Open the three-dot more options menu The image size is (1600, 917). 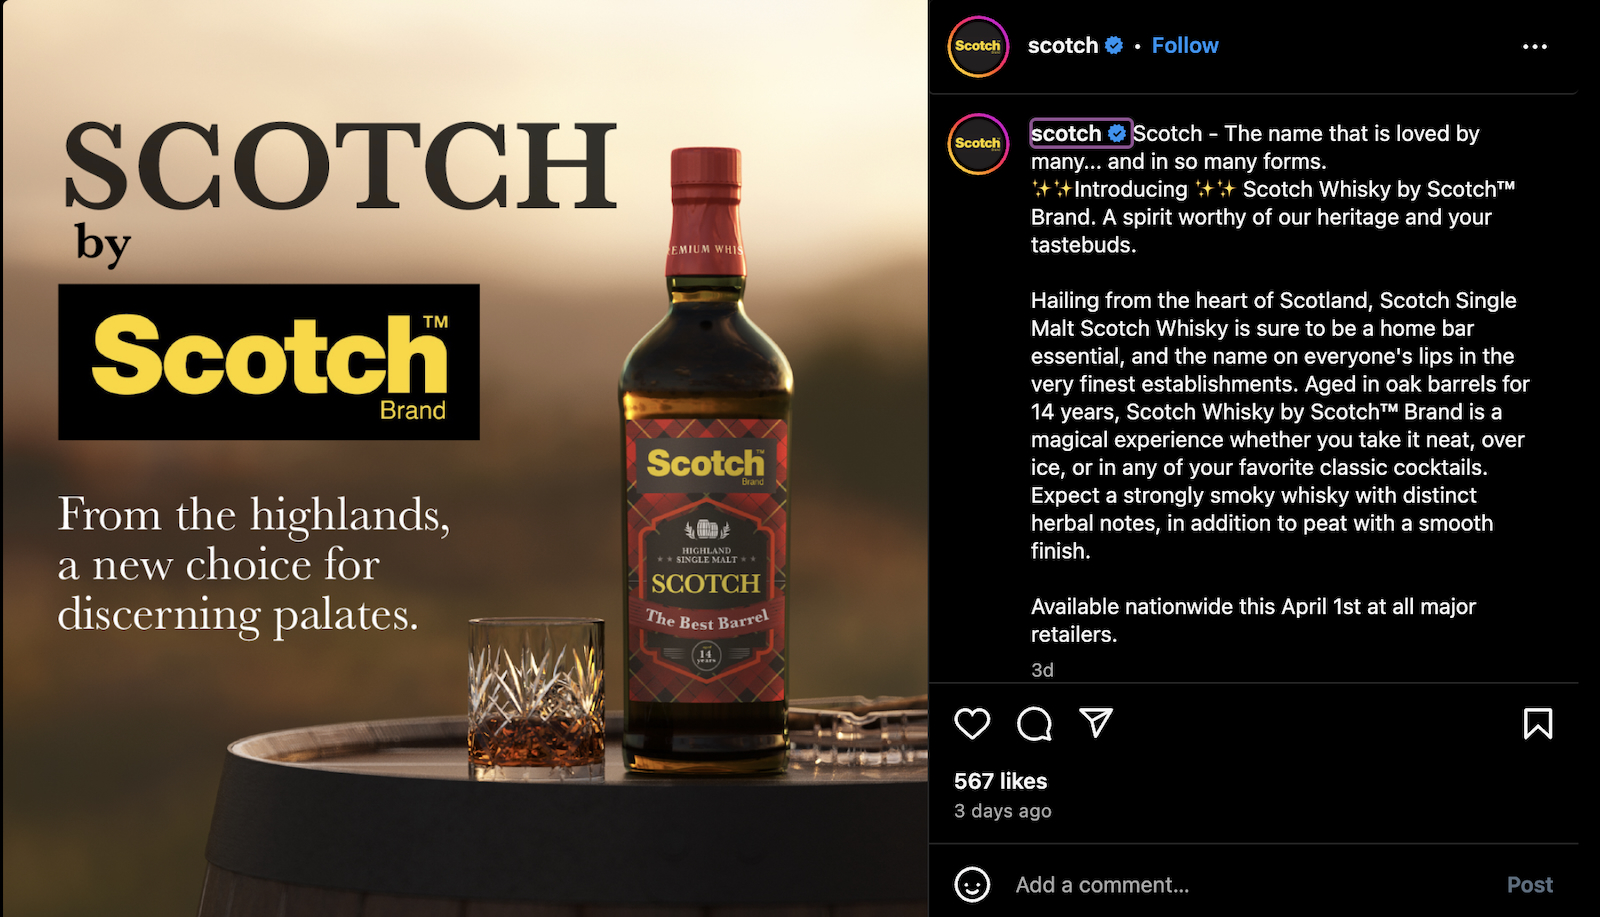(x=1535, y=46)
